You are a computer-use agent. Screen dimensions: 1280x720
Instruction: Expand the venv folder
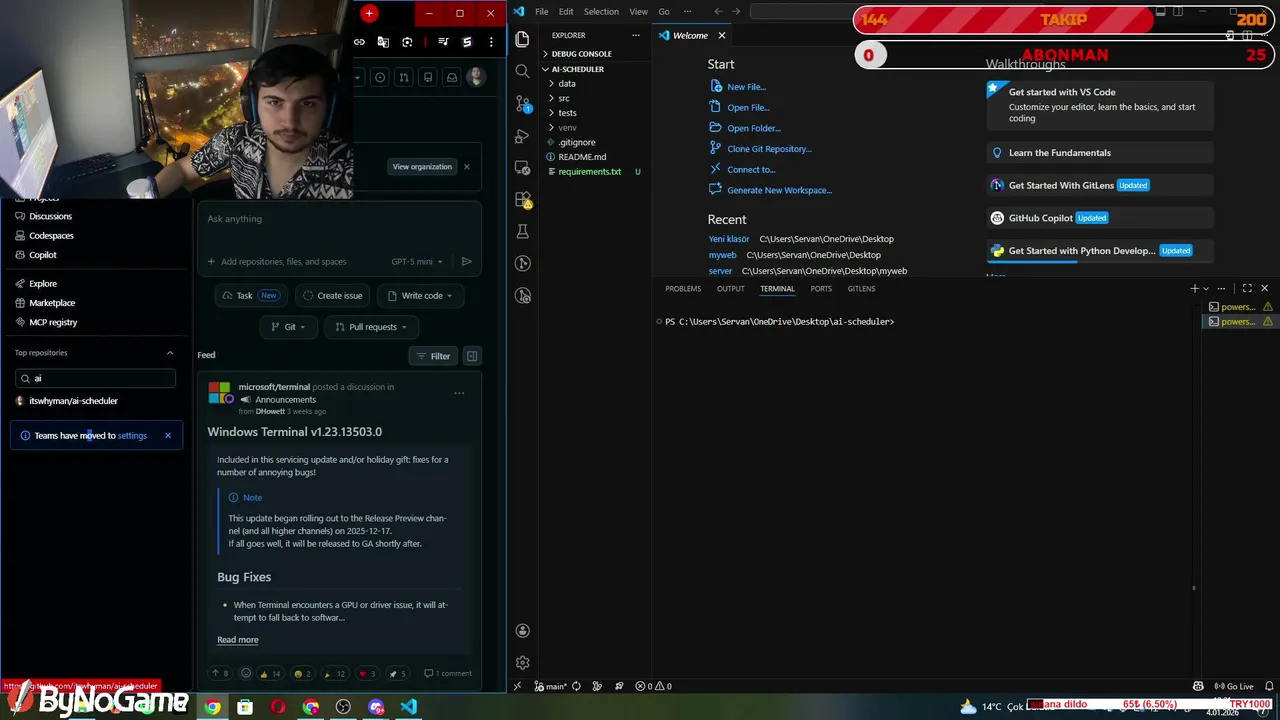pyautogui.click(x=566, y=128)
